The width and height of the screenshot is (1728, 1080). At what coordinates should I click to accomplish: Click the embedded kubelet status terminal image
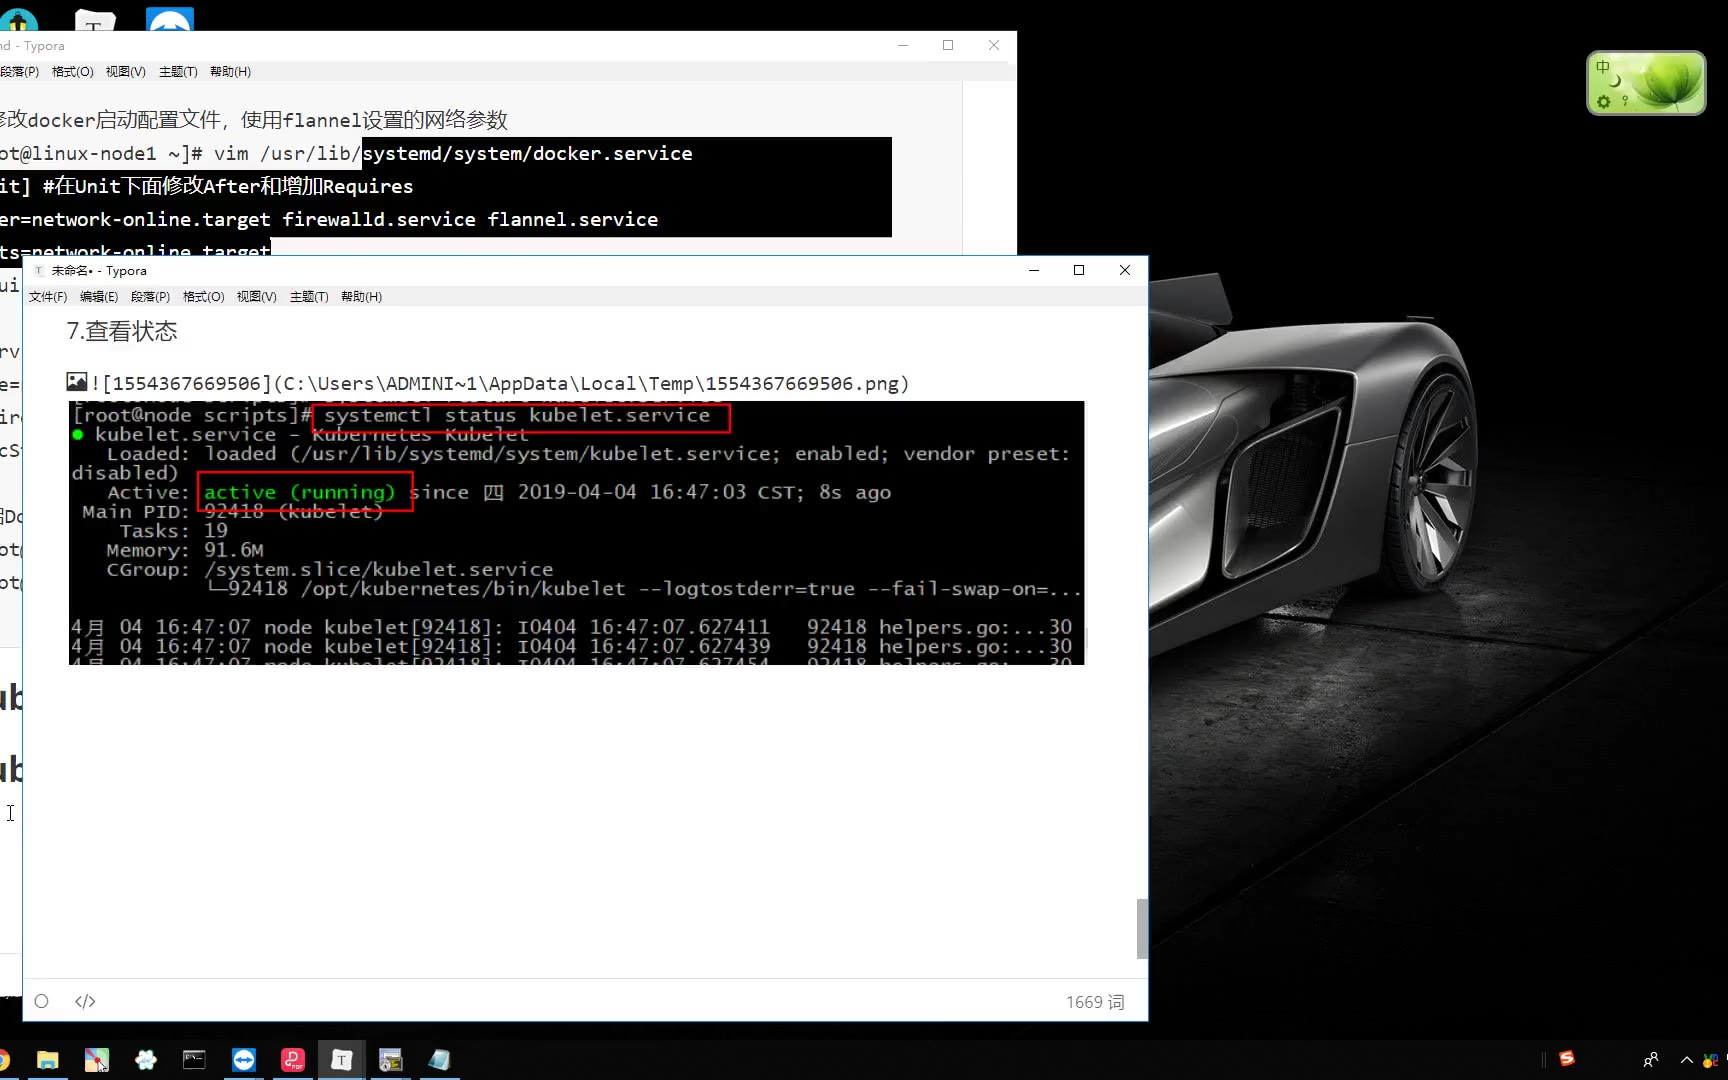(x=576, y=533)
